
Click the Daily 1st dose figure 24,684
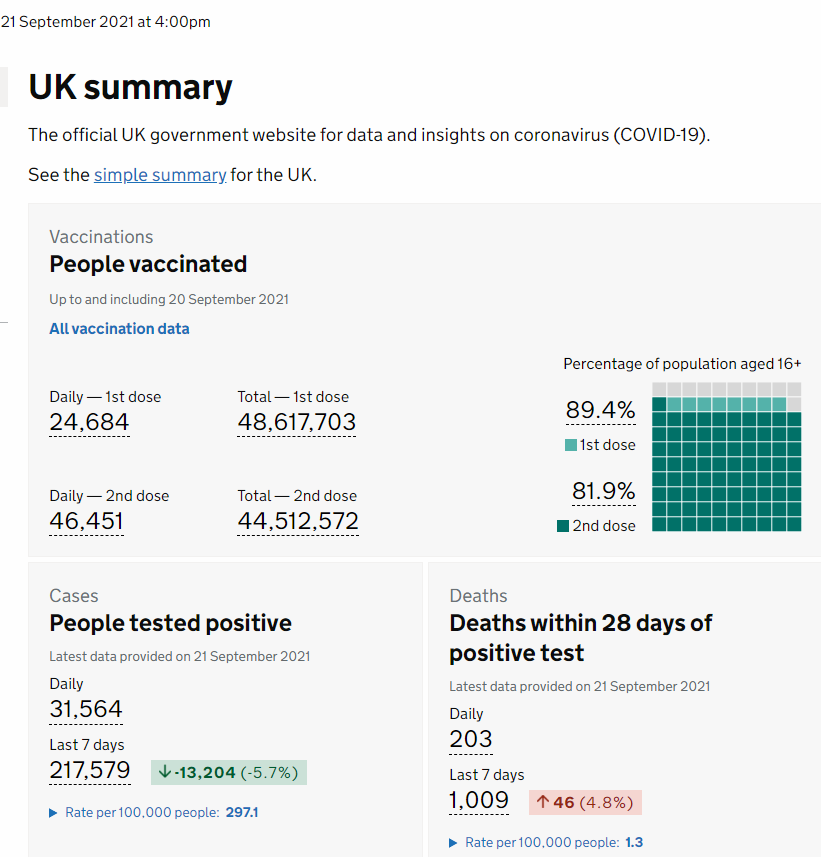point(89,422)
